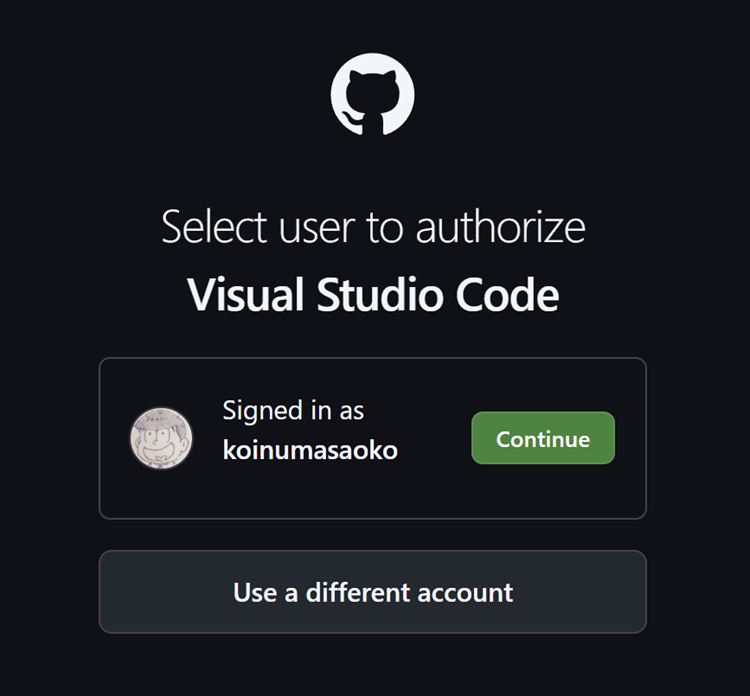Select the koinumasaoko profile avatar
The height and width of the screenshot is (696, 750).
click(162, 438)
